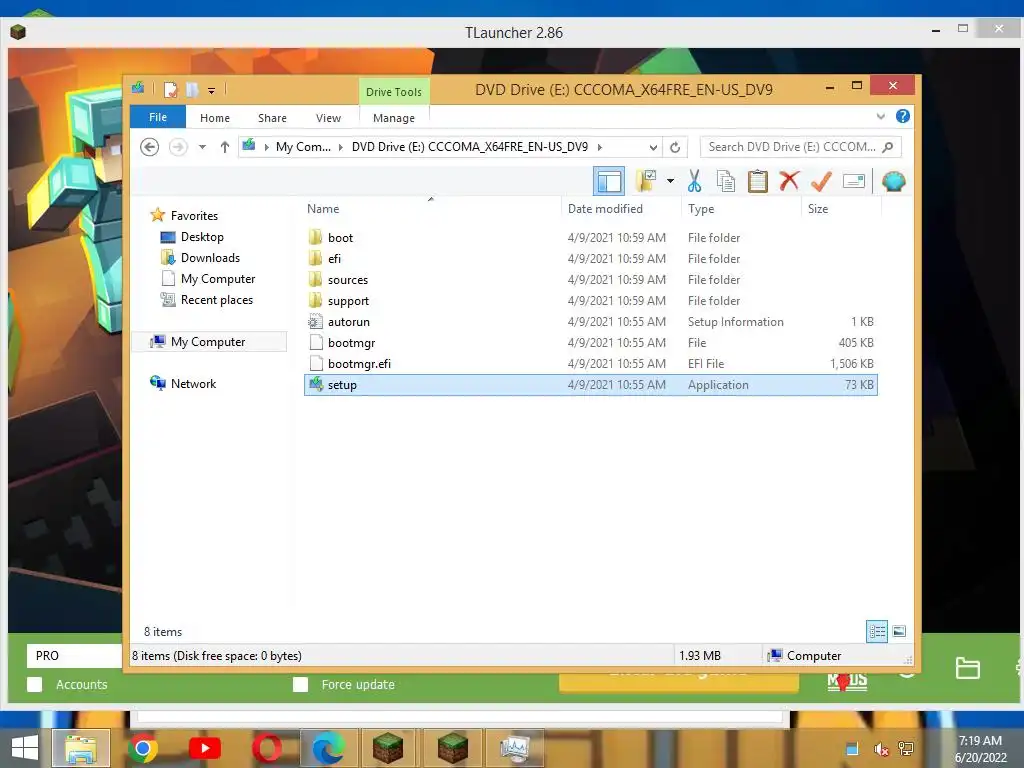Open Desktop under Favorites
1024x768 pixels.
click(x=202, y=237)
